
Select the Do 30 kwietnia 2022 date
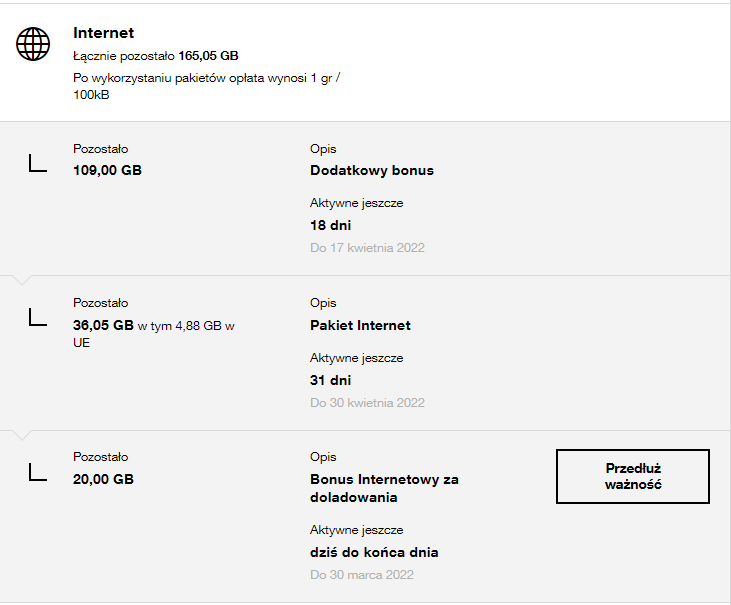pyautogui.click(x=367, y=402)
